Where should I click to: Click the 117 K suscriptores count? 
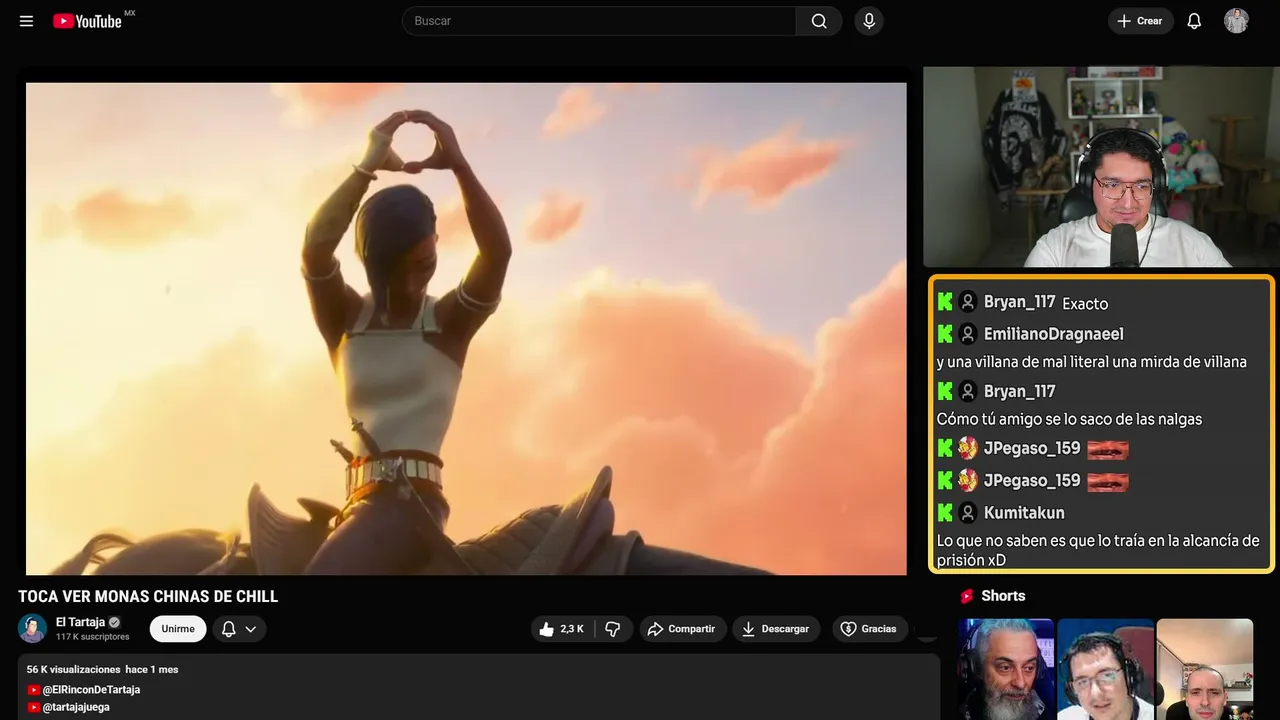pos(93,637)
